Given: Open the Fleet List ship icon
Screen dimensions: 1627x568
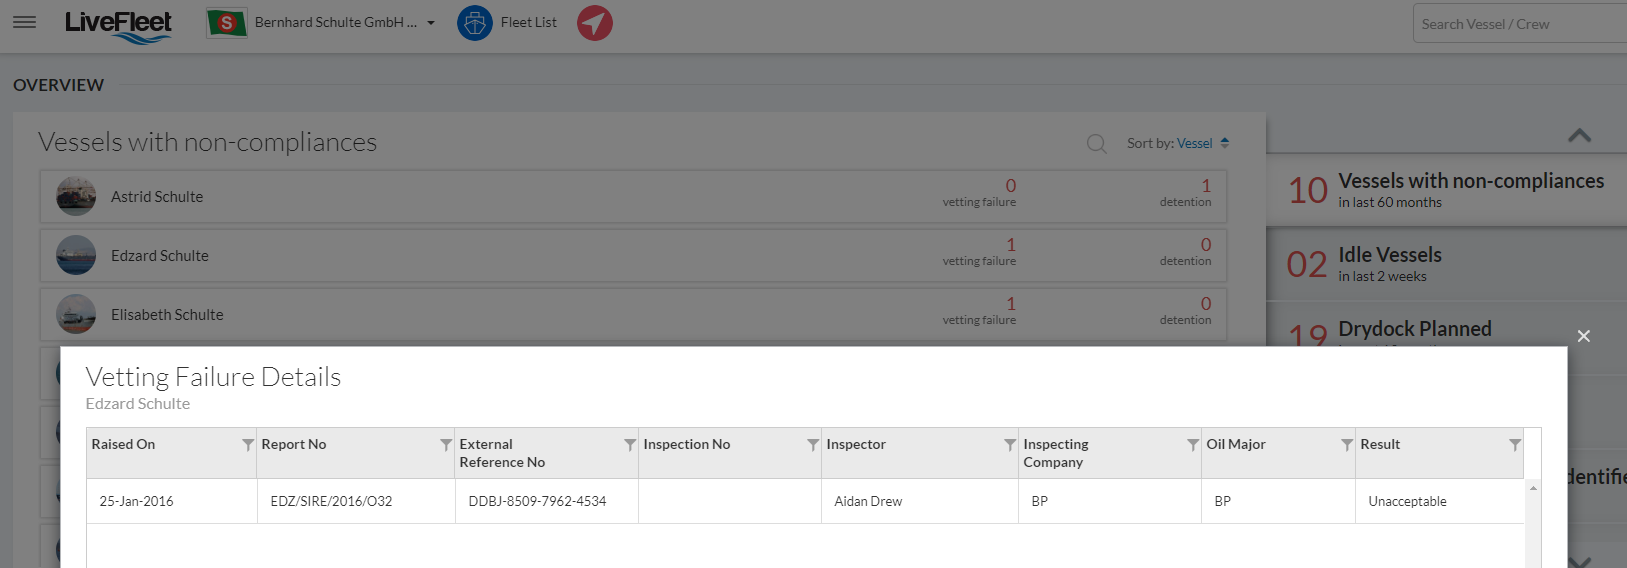Looking at the screenshot, I should tap(475, 23).
